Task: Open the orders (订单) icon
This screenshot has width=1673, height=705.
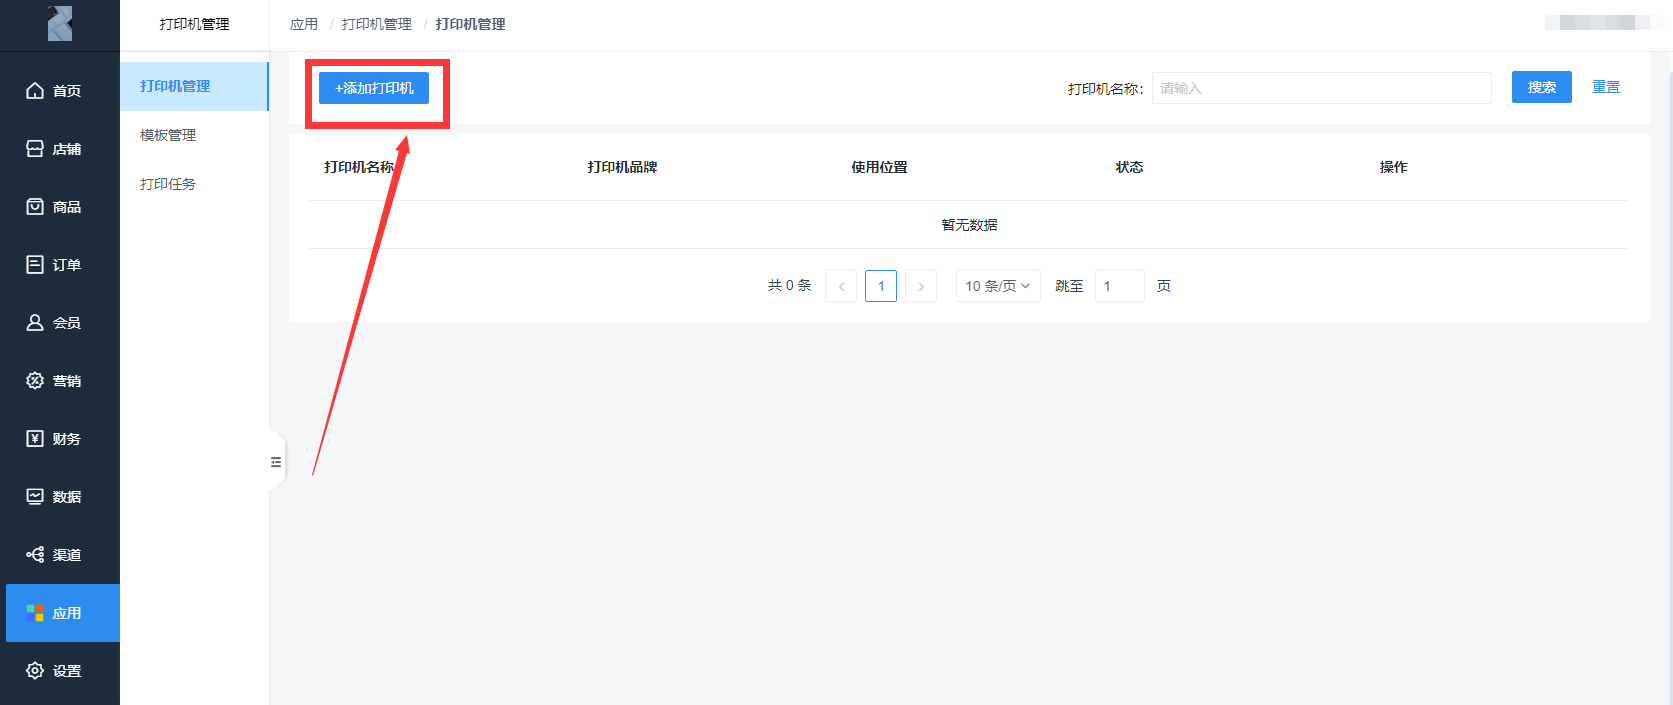Action: (35, 265)
